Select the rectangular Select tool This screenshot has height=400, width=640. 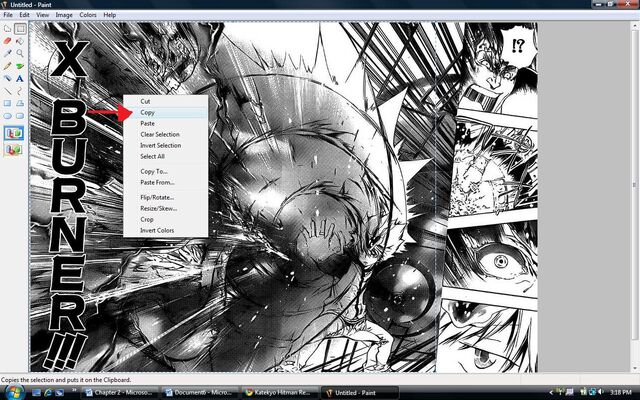coord(20,29)
